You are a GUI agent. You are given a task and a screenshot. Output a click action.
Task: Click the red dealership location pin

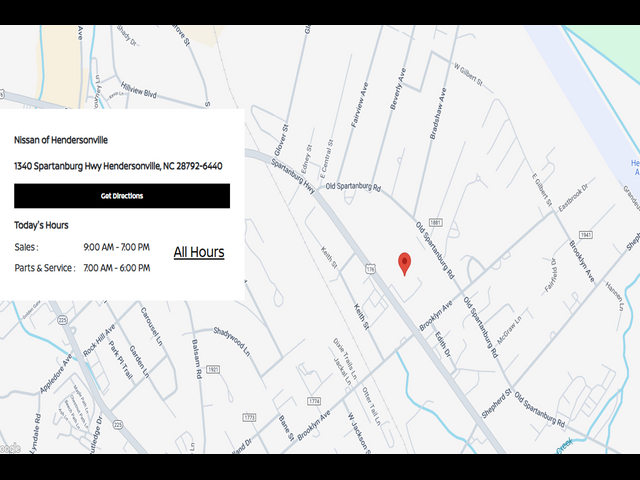coord(404,263)
